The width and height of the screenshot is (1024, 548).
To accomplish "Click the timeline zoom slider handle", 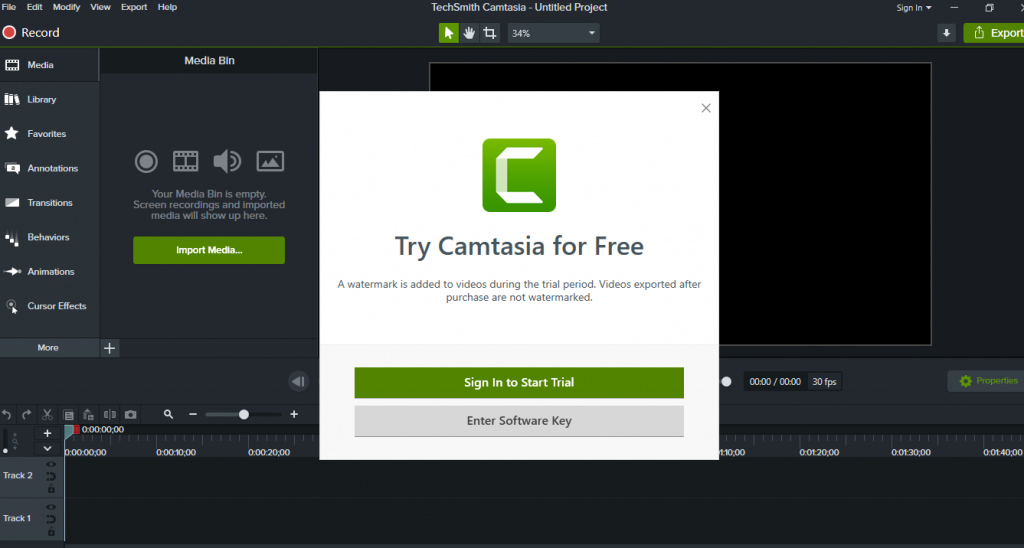I will click(x=244, y=414).
